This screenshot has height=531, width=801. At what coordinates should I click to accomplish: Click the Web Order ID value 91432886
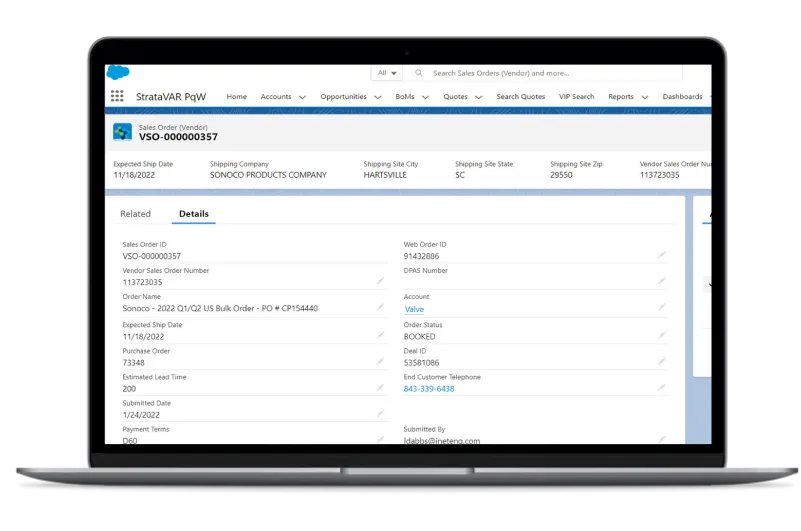pos(421,256)
